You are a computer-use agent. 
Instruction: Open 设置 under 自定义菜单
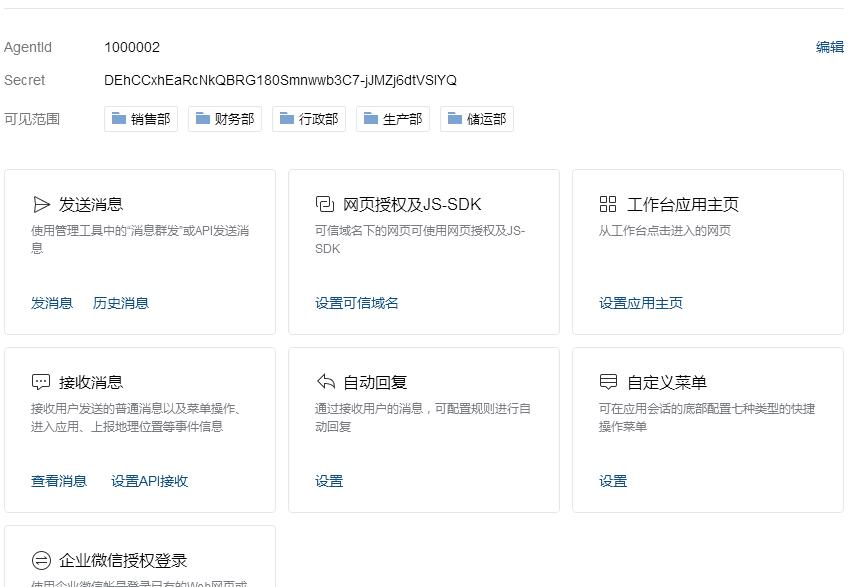[613, 481]
